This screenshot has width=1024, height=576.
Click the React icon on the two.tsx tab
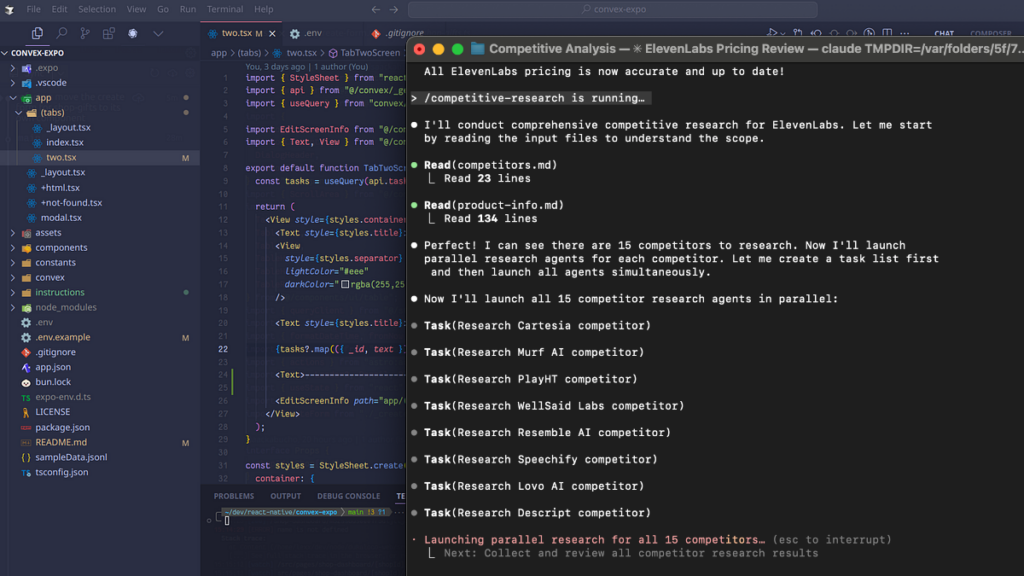pyautogui.click(x=213, y=33)
